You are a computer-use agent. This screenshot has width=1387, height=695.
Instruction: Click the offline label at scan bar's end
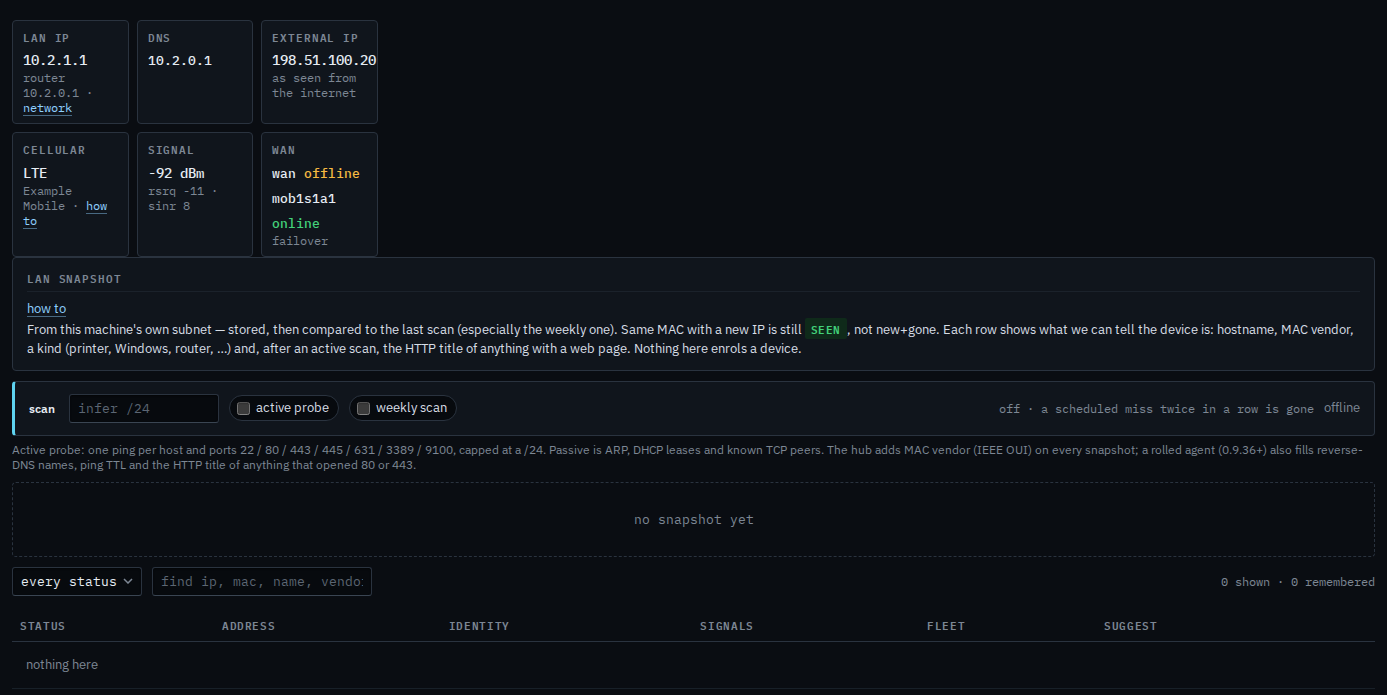(1342, 408)
